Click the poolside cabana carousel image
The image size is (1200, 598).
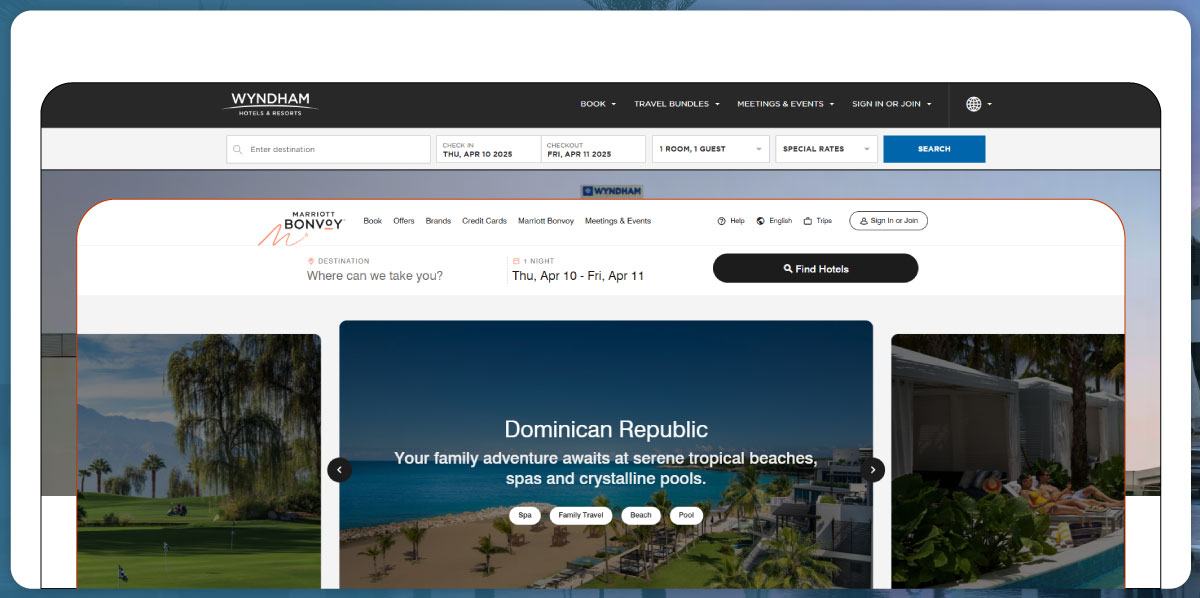[x=1008, y=461]
